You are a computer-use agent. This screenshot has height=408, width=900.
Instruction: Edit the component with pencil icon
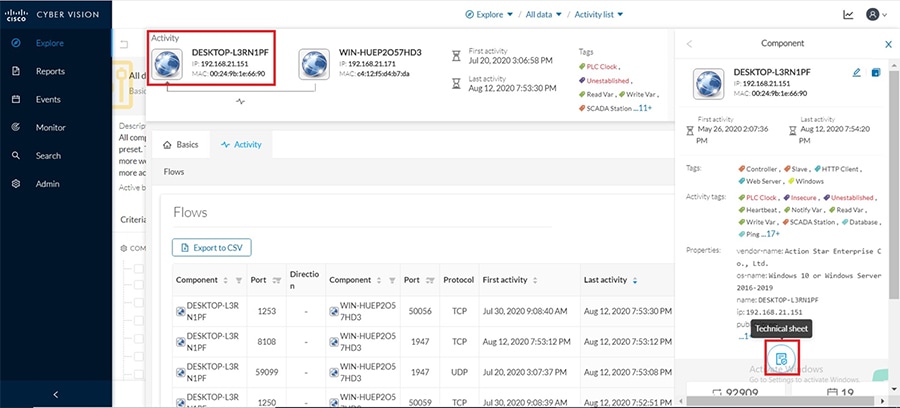(856, 72)
